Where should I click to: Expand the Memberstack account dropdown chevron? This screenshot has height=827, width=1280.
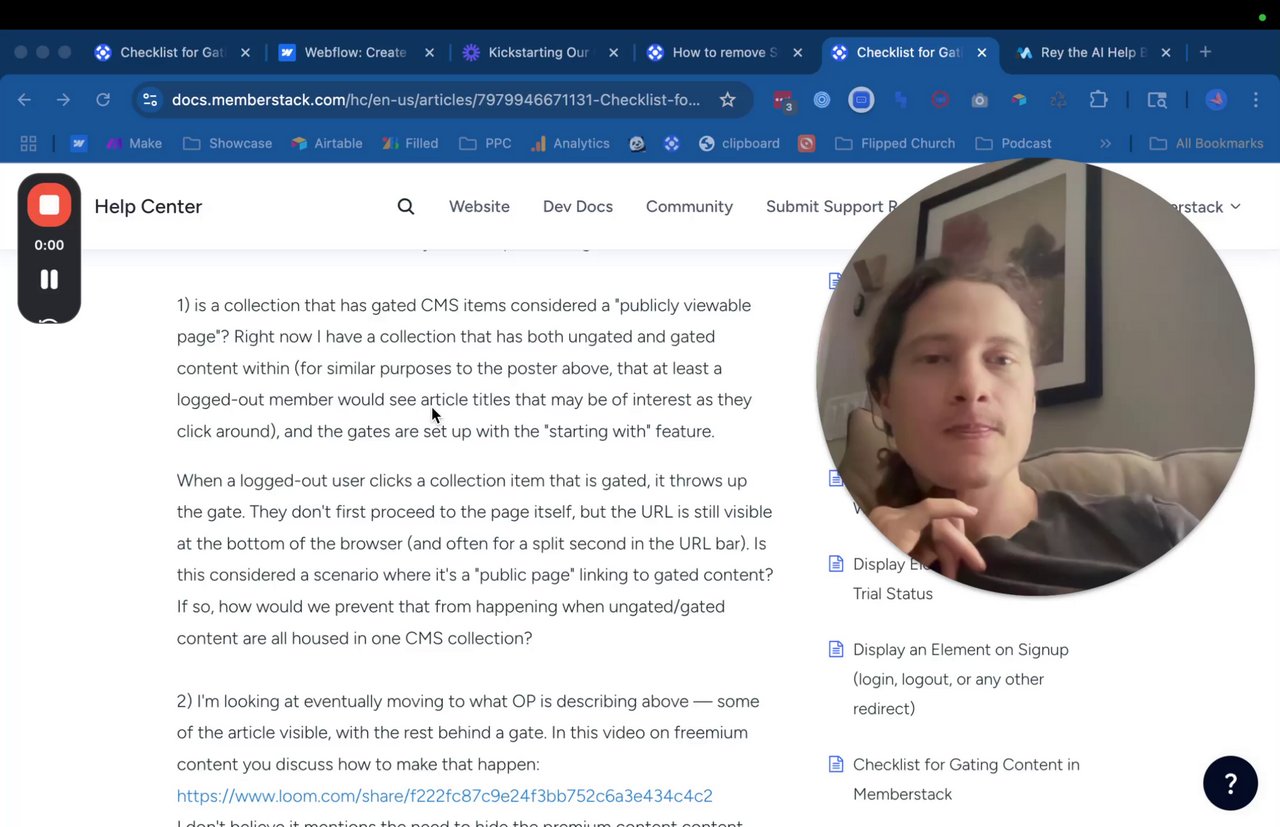click(x=1236, y=206)
